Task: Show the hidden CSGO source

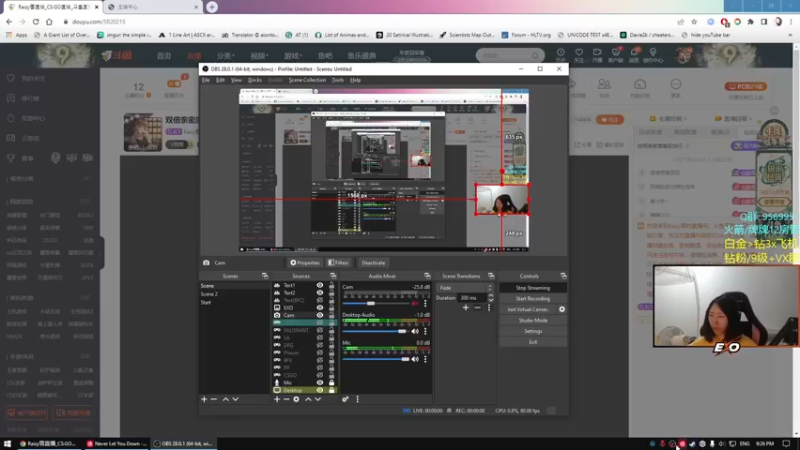Action: [x=320, y=375]
